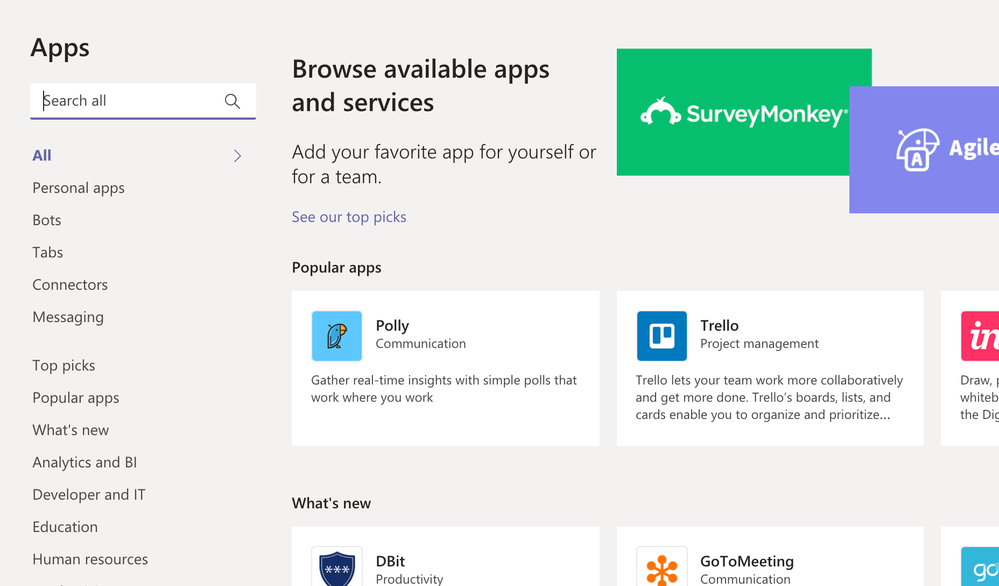Image resolution: width=999 pixels, height=586 pixels.
Task: Open Analytics and BI category
Action: click(85, 462)
